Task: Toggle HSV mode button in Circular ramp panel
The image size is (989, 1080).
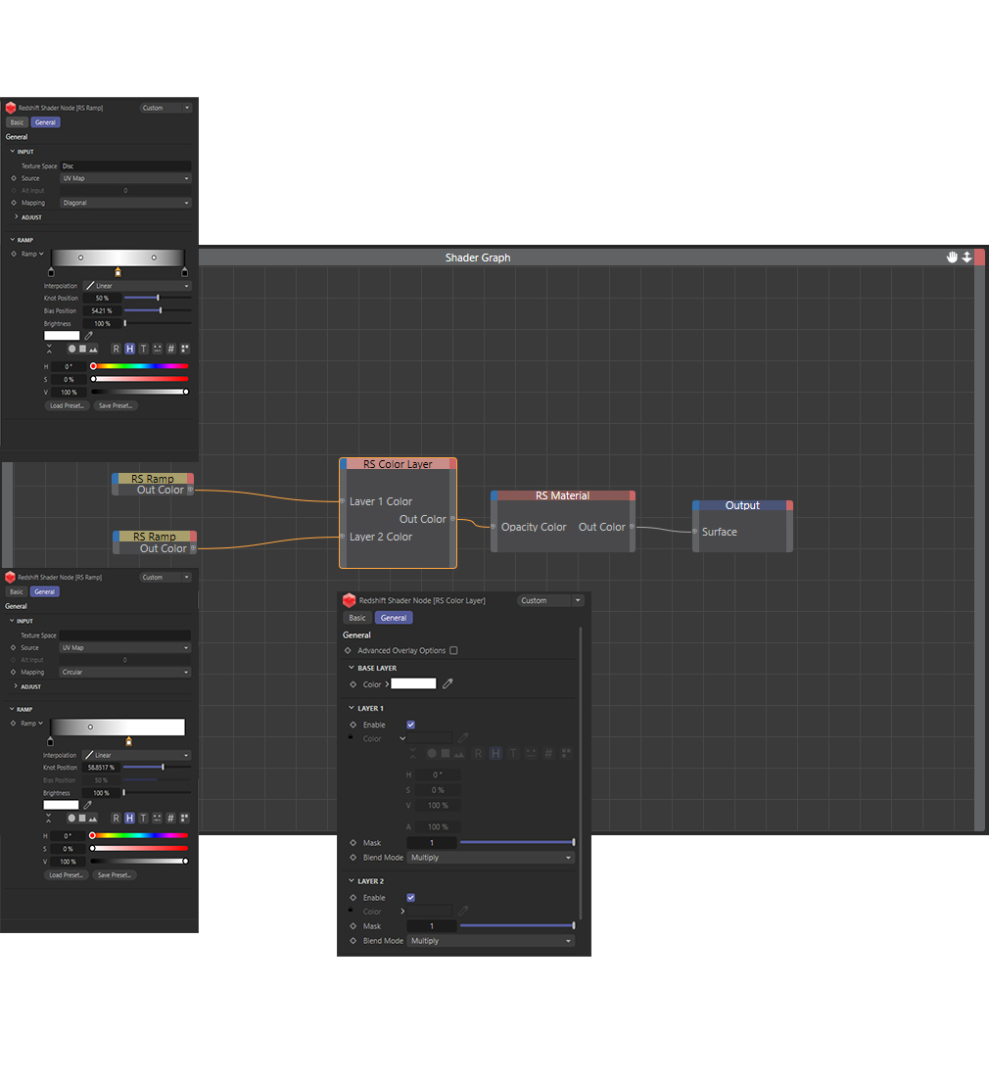Action: pos(129,818)
